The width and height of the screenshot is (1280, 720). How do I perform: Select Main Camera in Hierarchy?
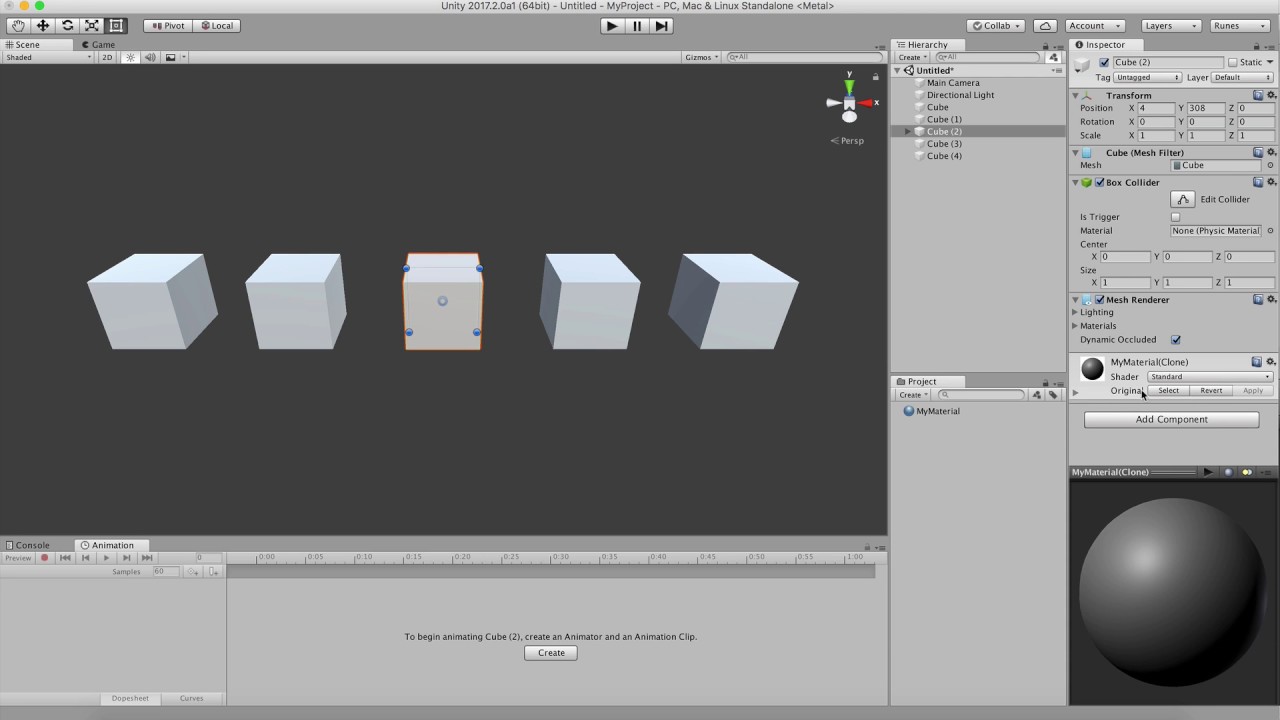(x=953, y=83)
